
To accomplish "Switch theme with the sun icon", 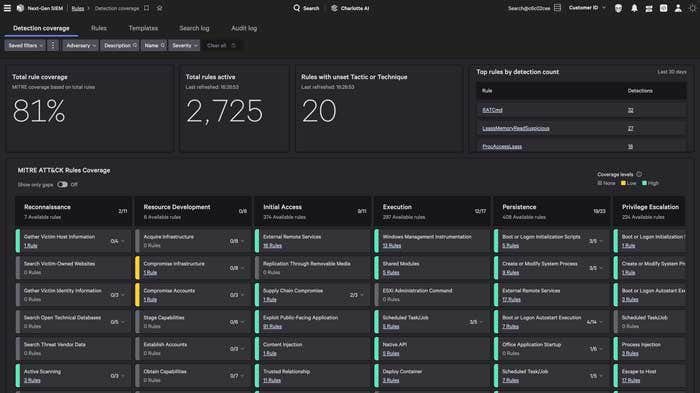I will [x=692, y=8].
